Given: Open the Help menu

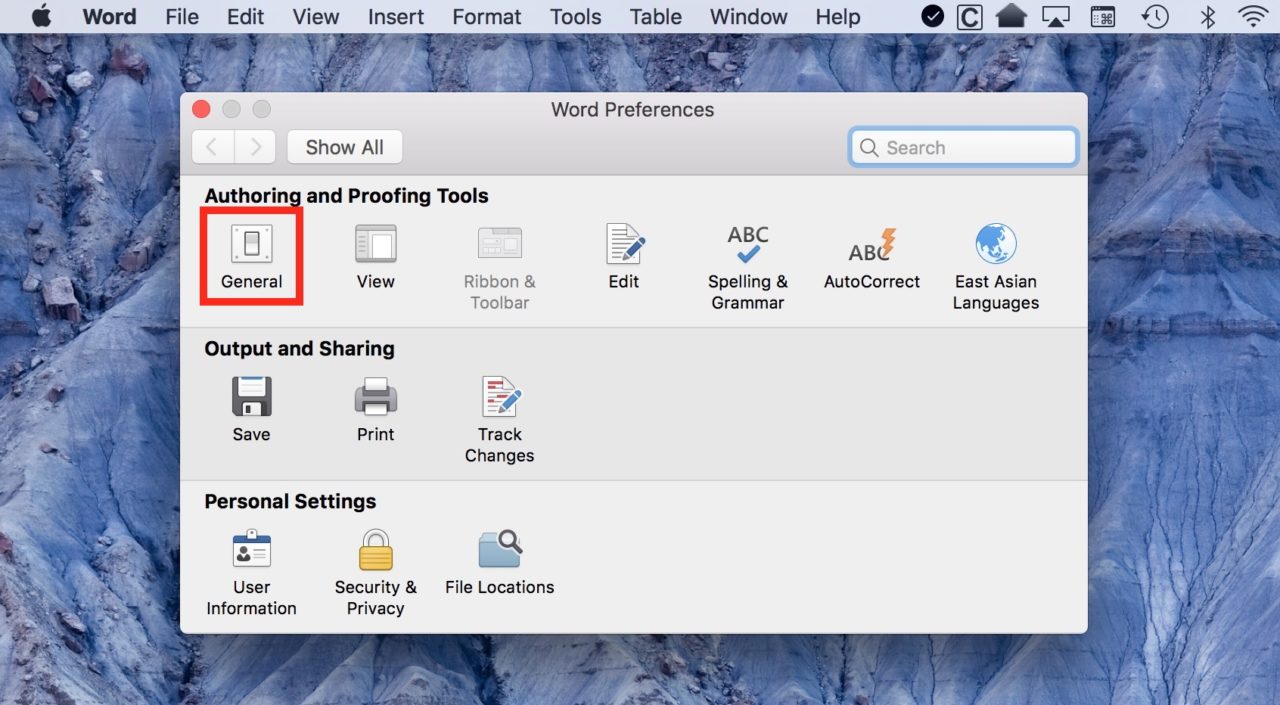Looking at the screenshot, I should [838, 16].
